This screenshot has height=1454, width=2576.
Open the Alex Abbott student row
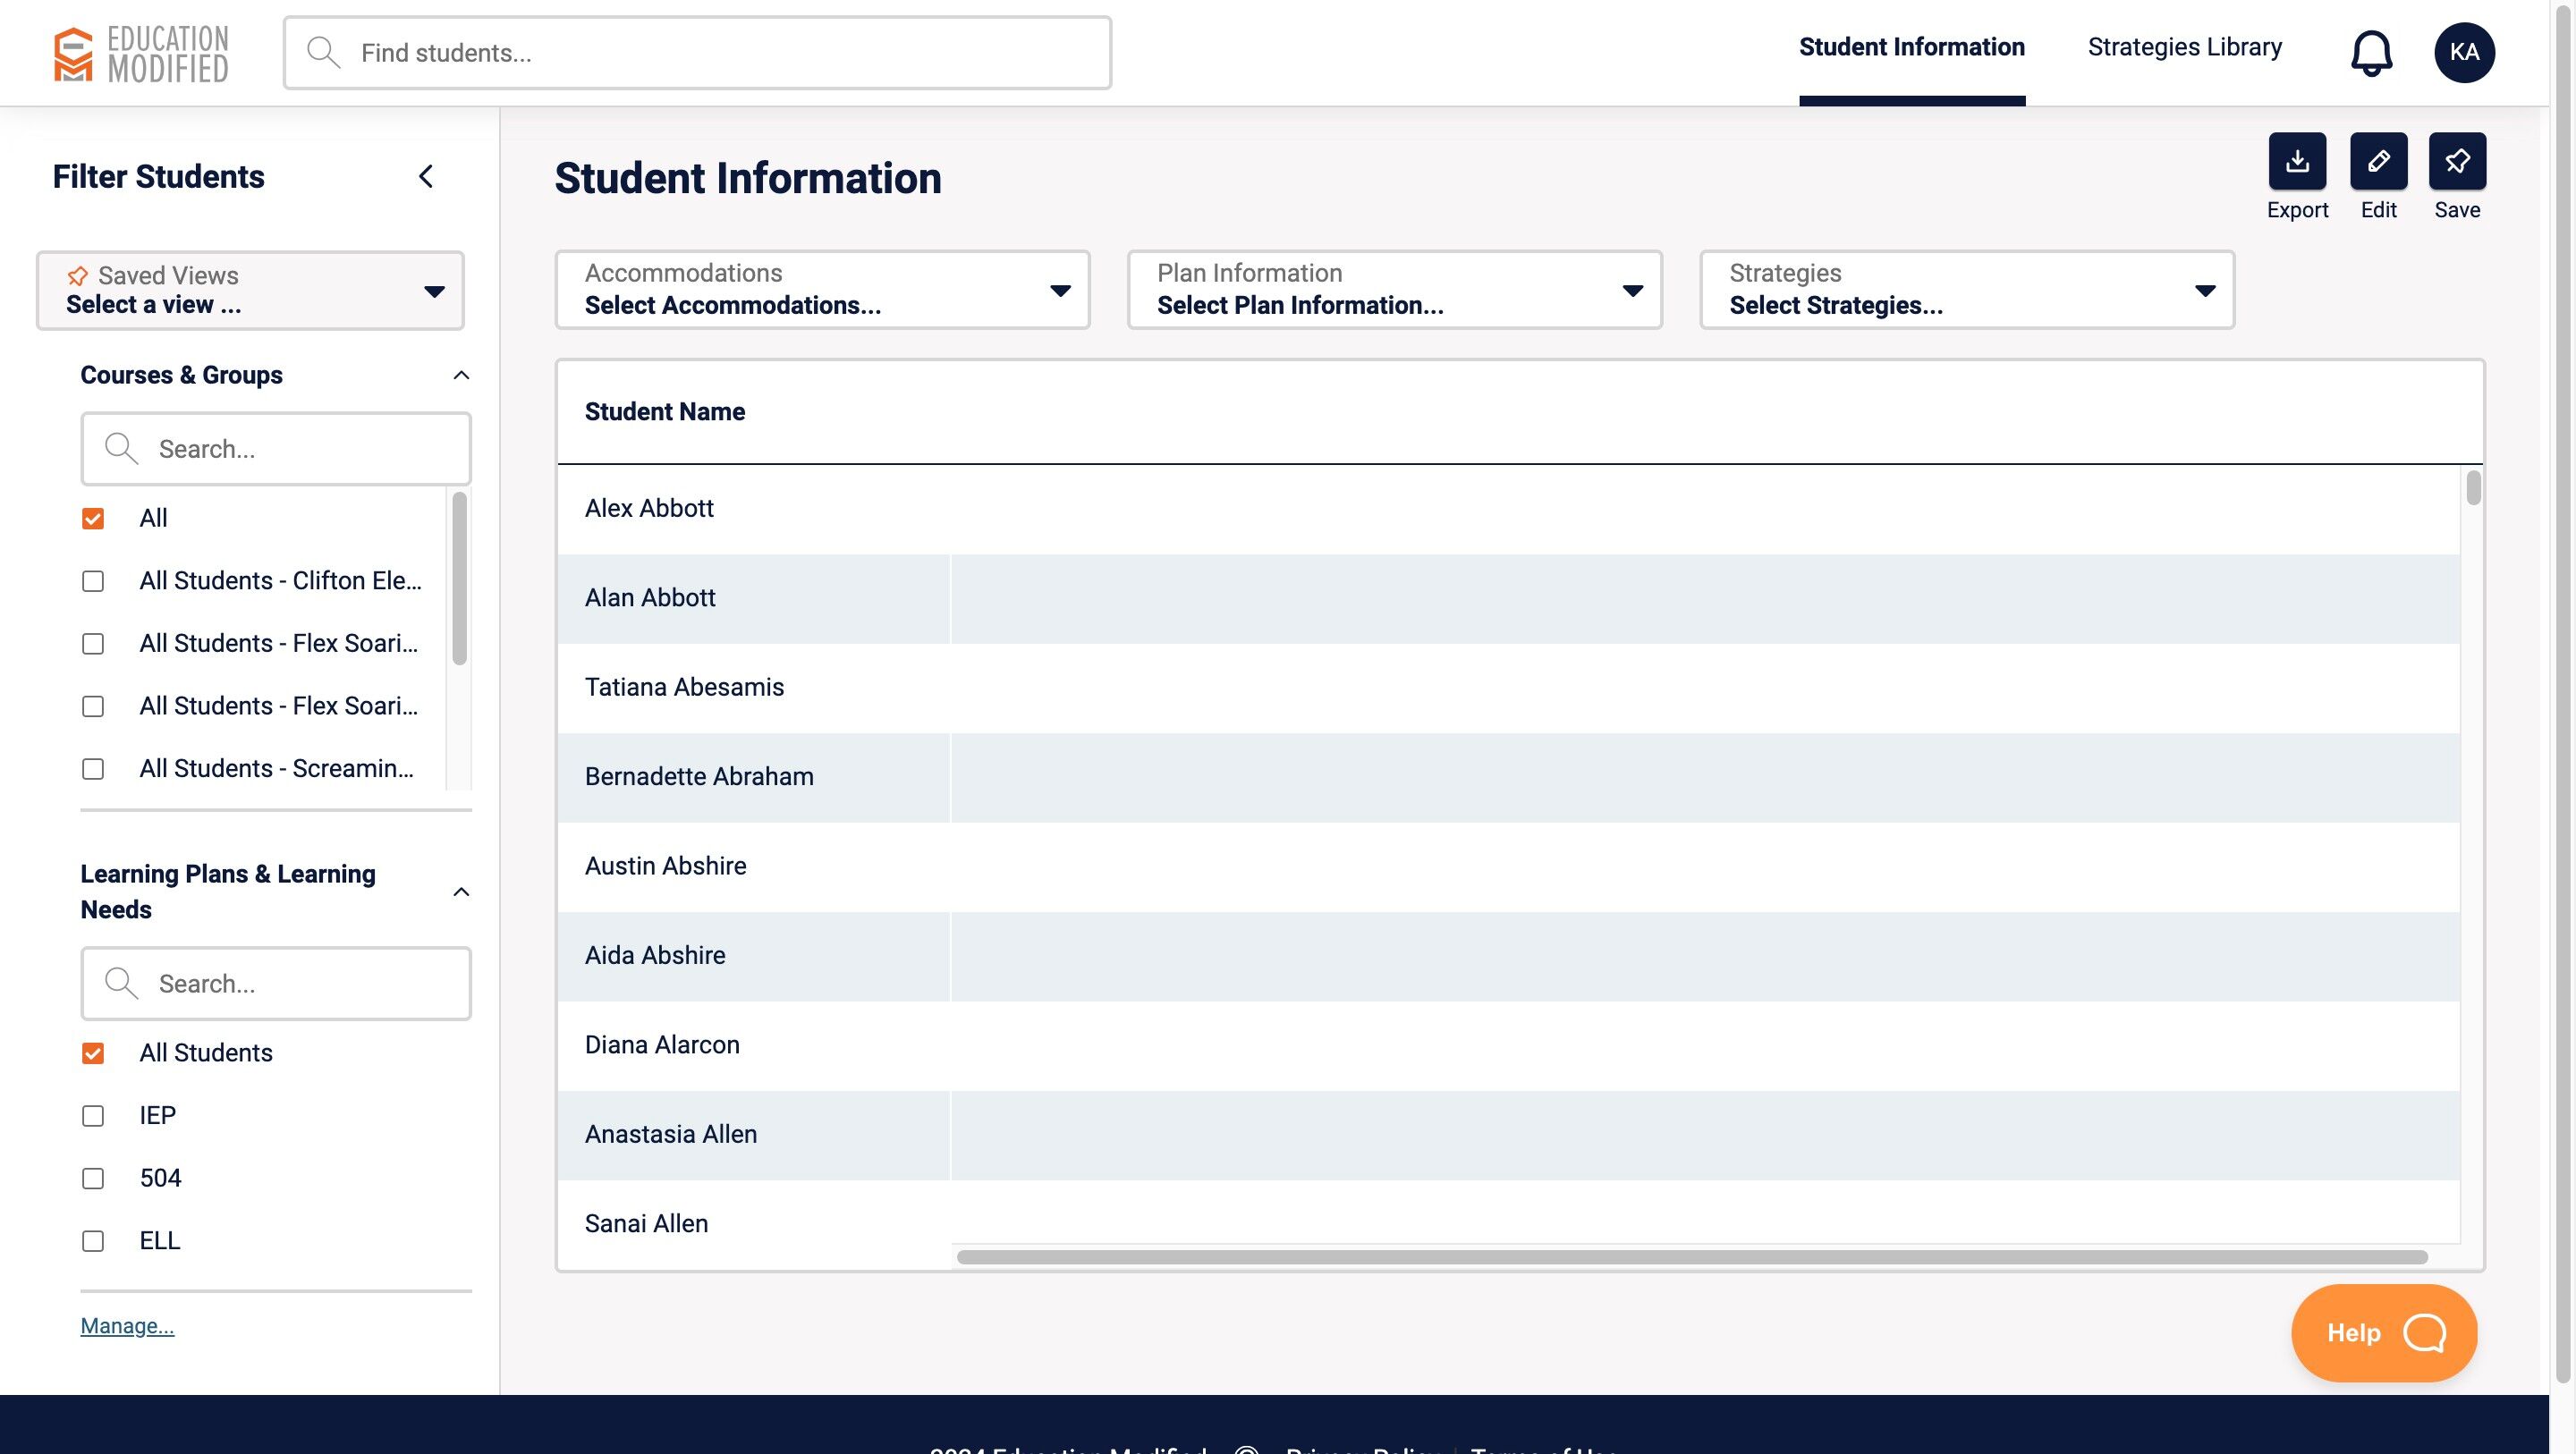coord(649,508)
